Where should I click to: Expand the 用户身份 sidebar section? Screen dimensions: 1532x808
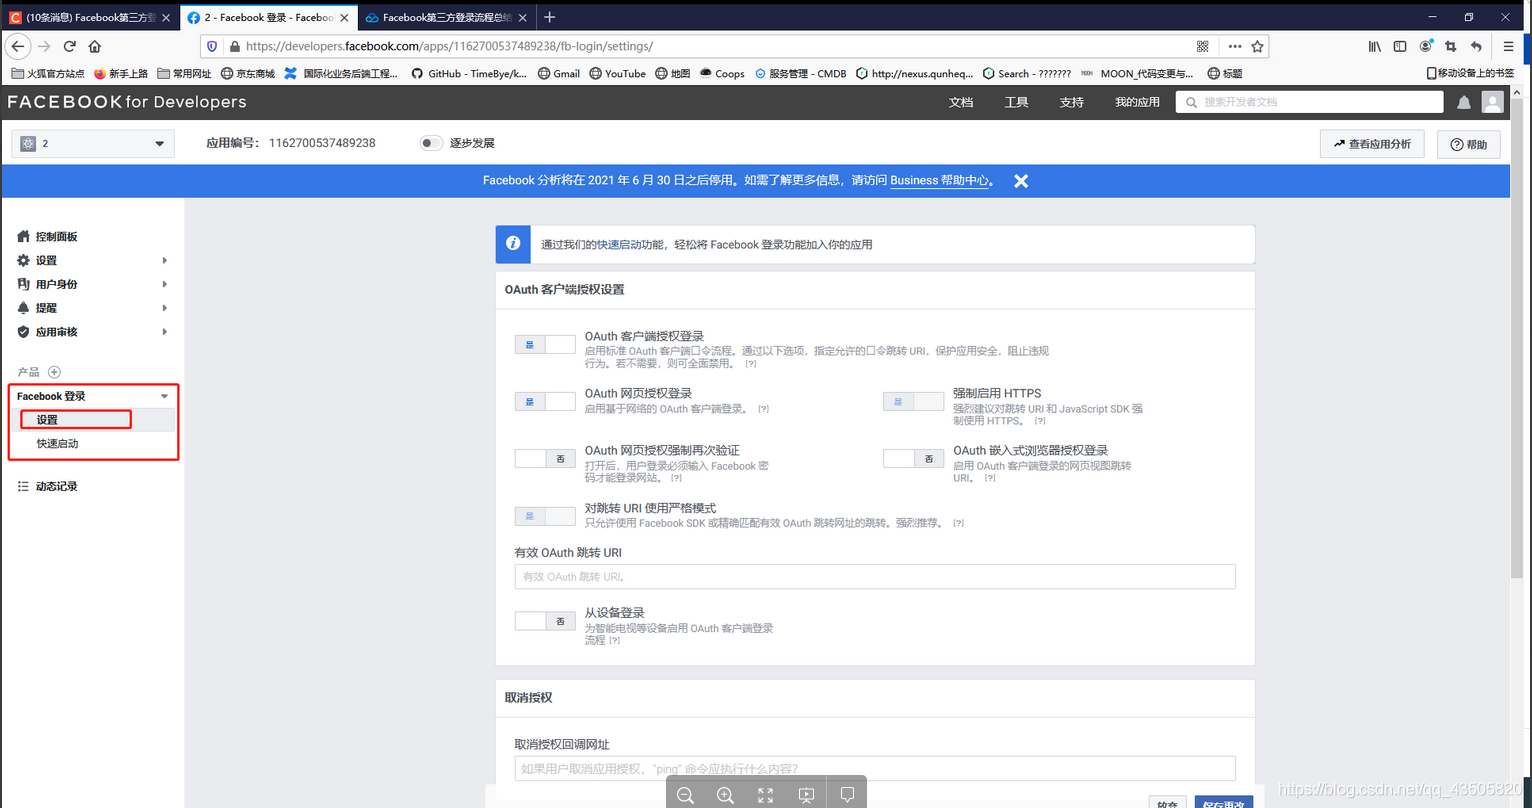pos(92,284)
